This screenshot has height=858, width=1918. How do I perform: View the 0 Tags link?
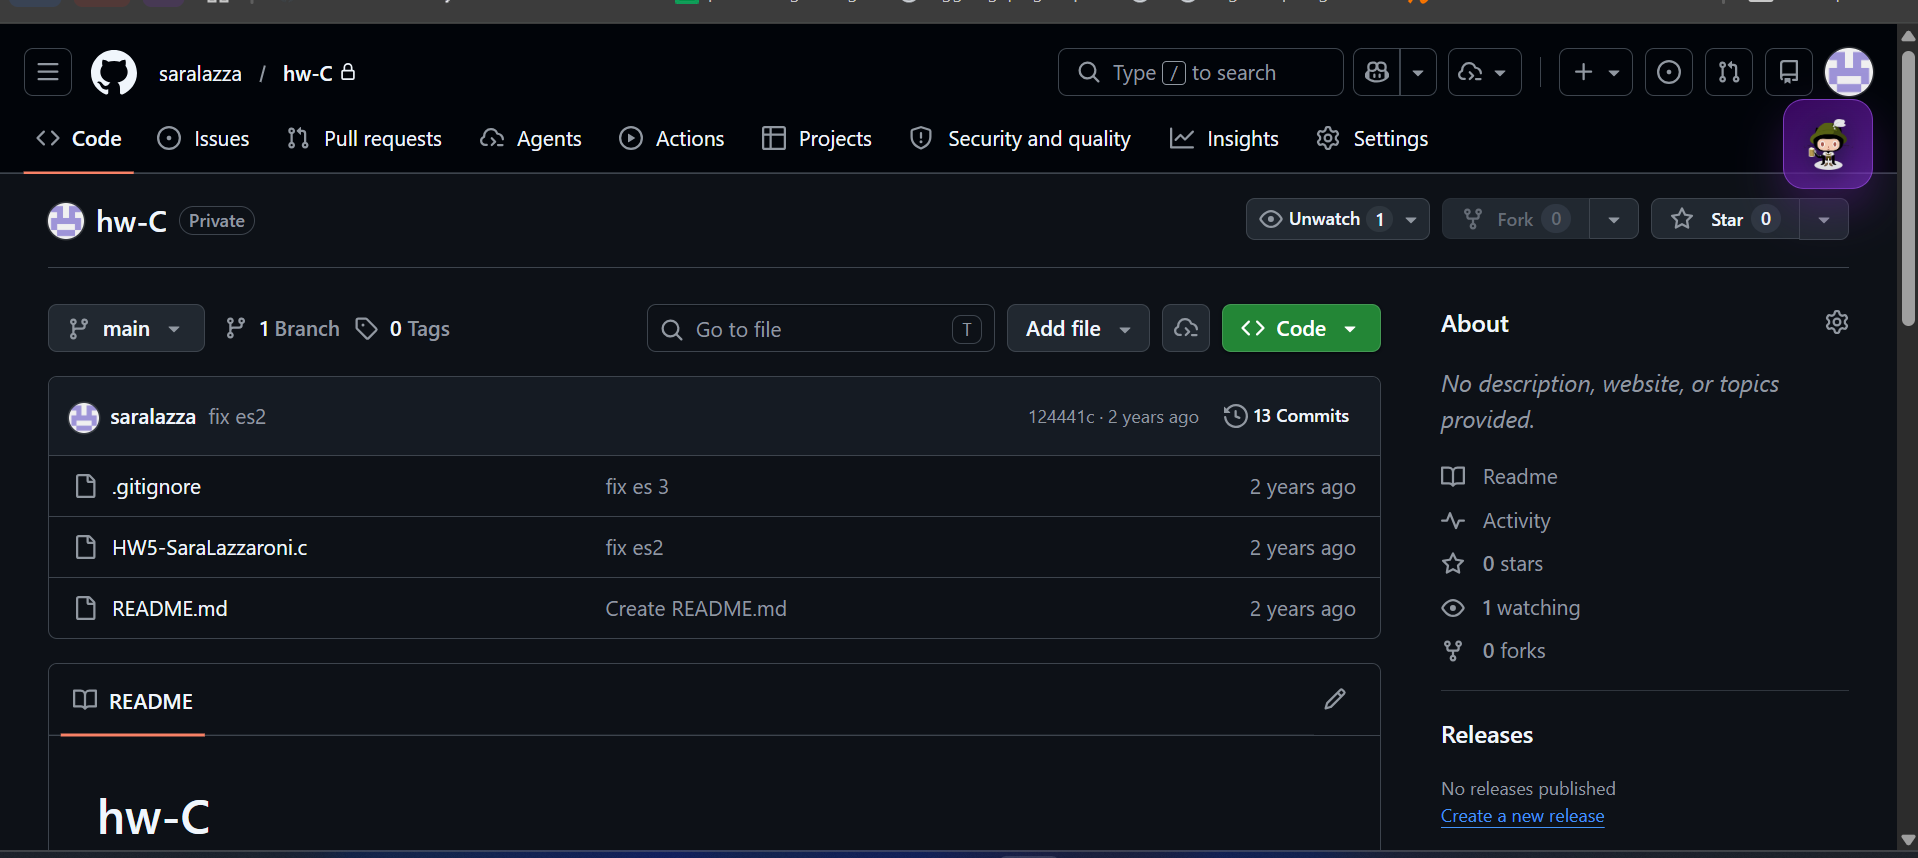404,328
